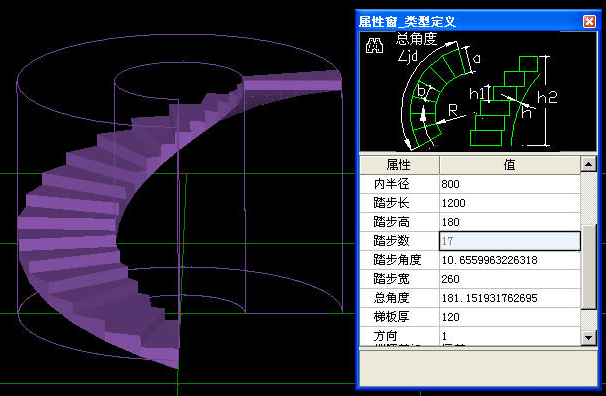Select the 总角度 value cell
This screenshot has height=396, width=606.
click(x=510, y=298)
